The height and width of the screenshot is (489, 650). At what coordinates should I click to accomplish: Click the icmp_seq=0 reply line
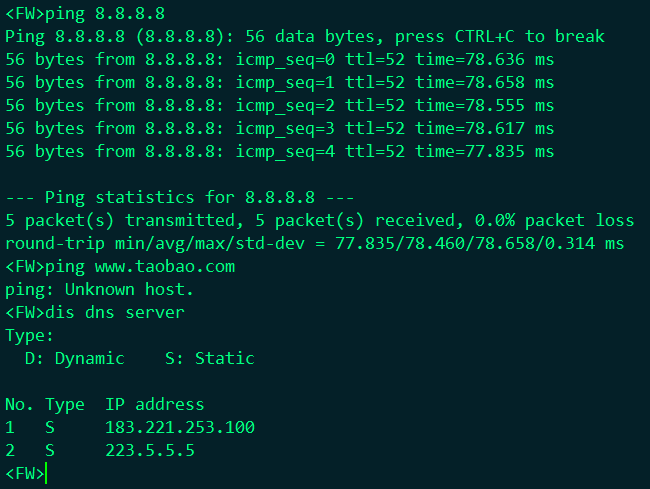click(x=279, y=60)
